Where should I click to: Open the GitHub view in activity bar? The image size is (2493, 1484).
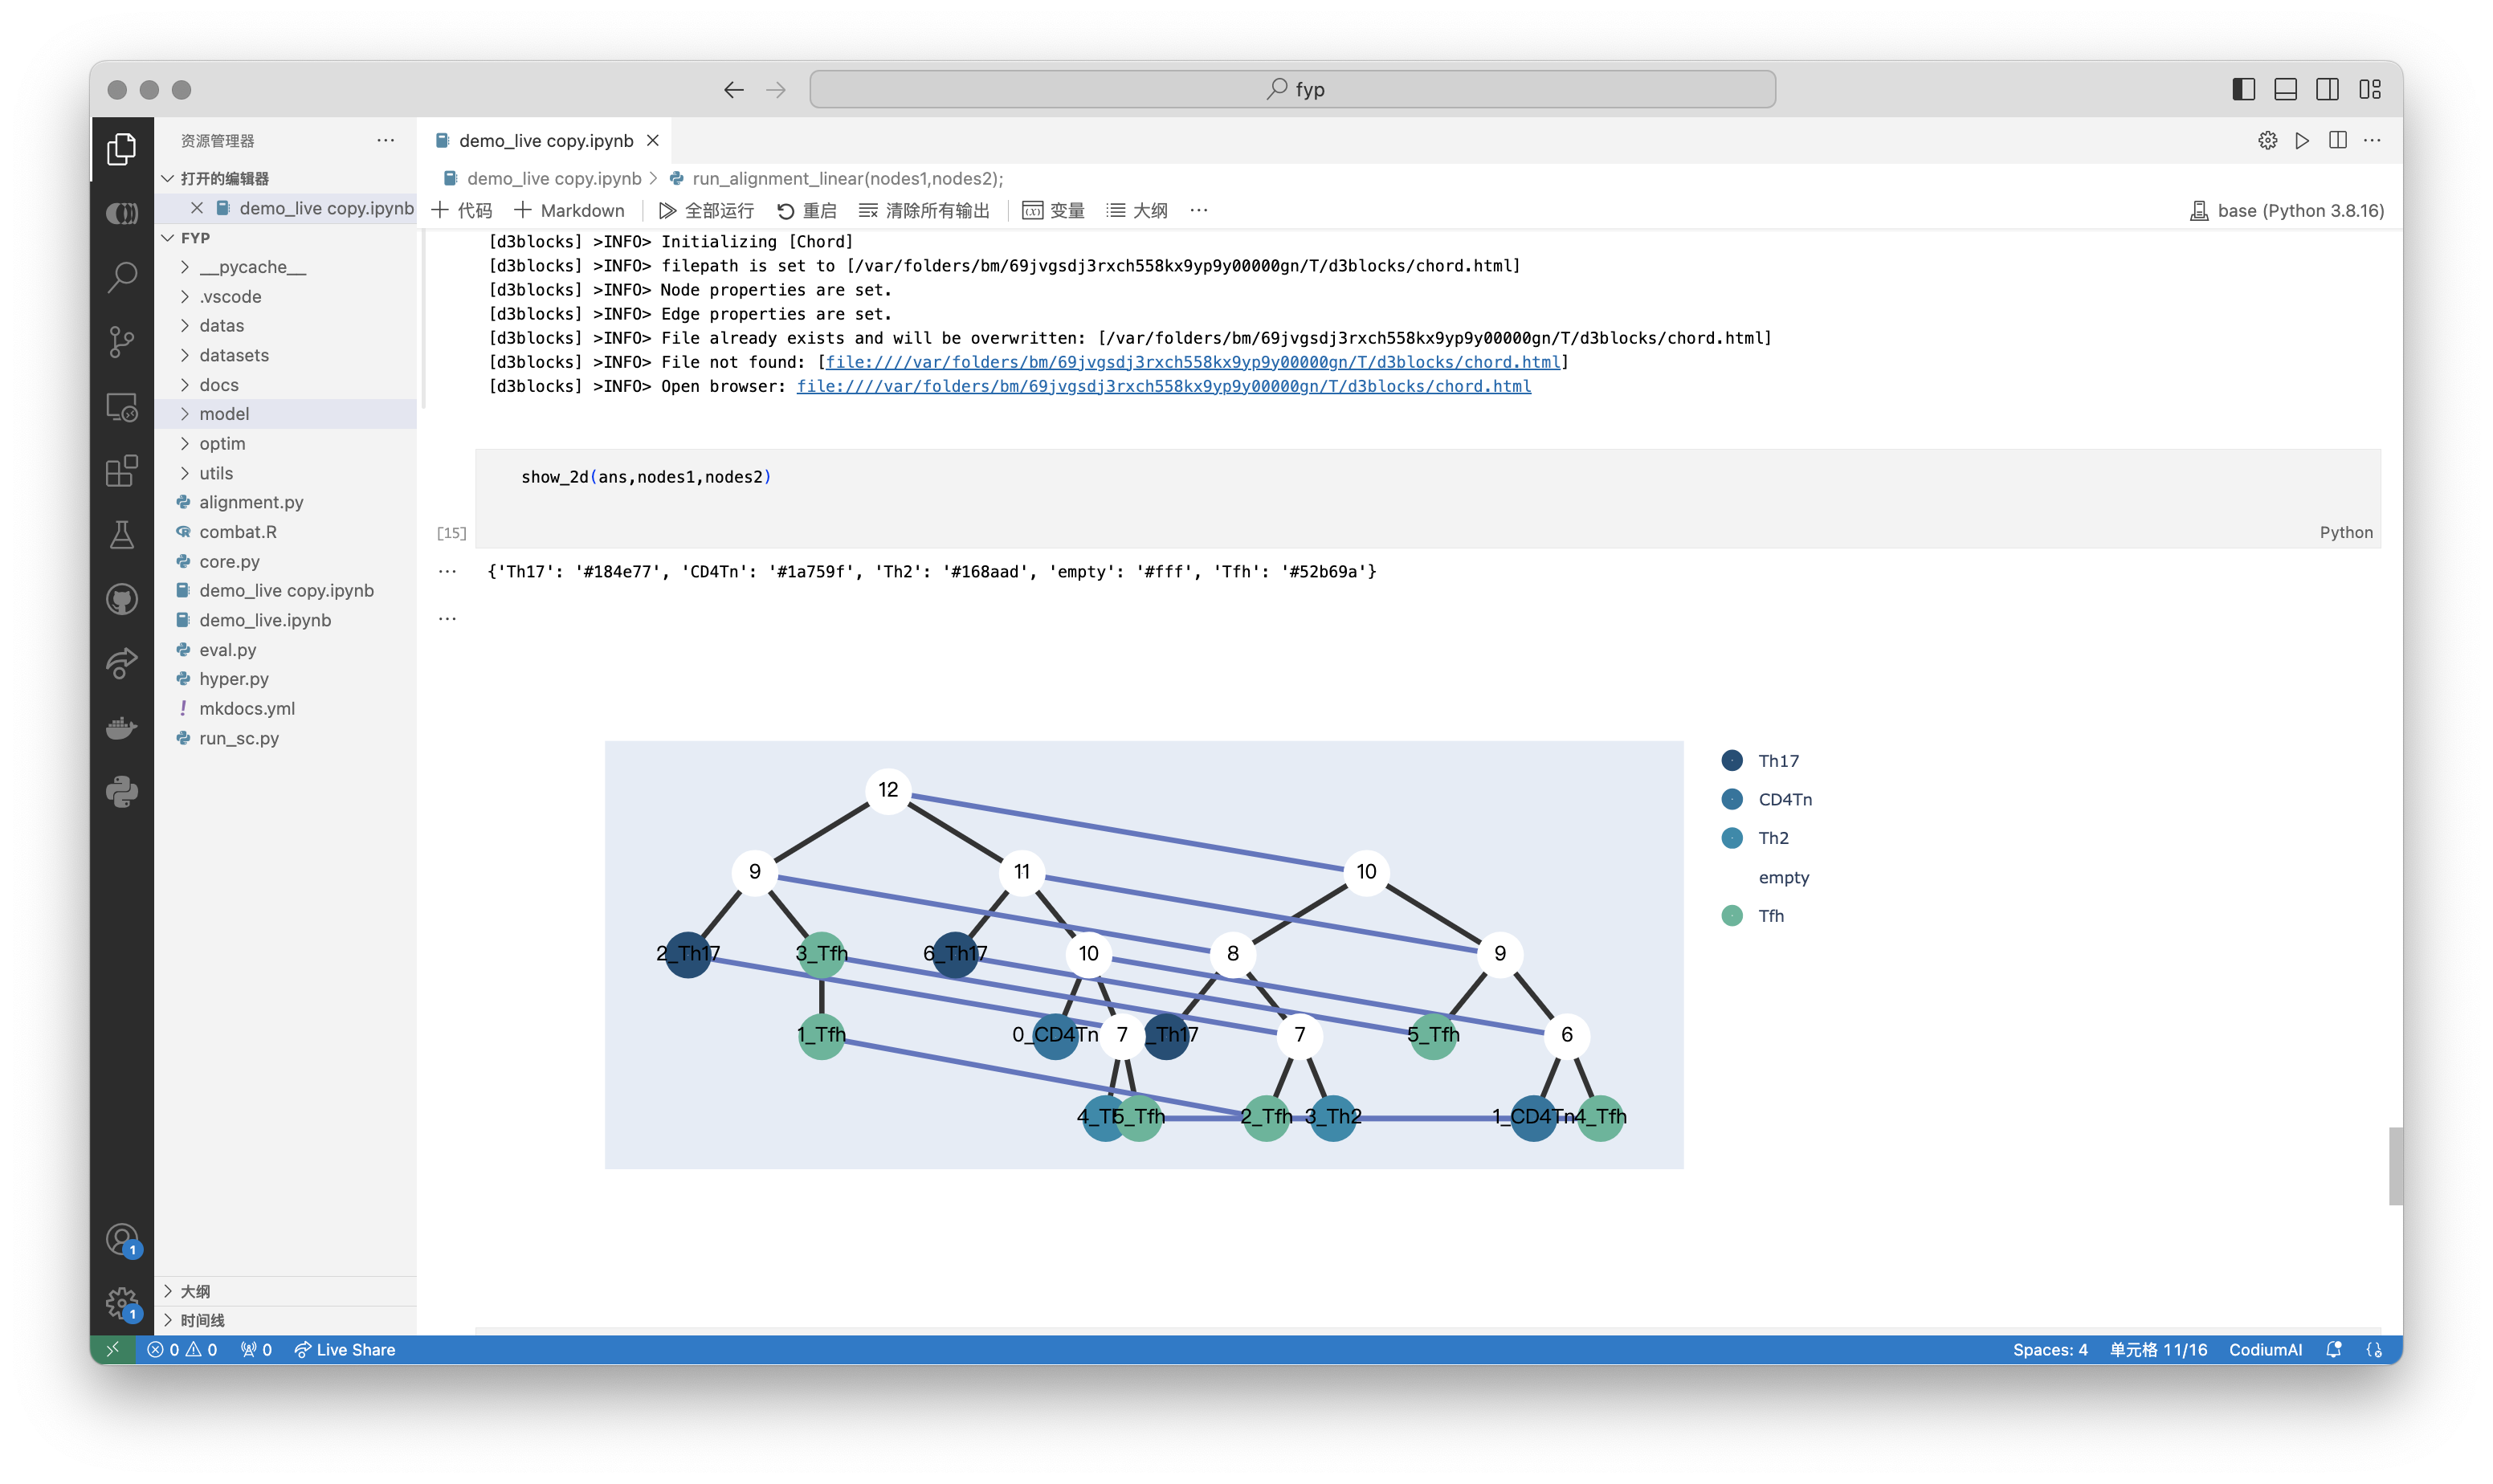click(x=122, y=600)
